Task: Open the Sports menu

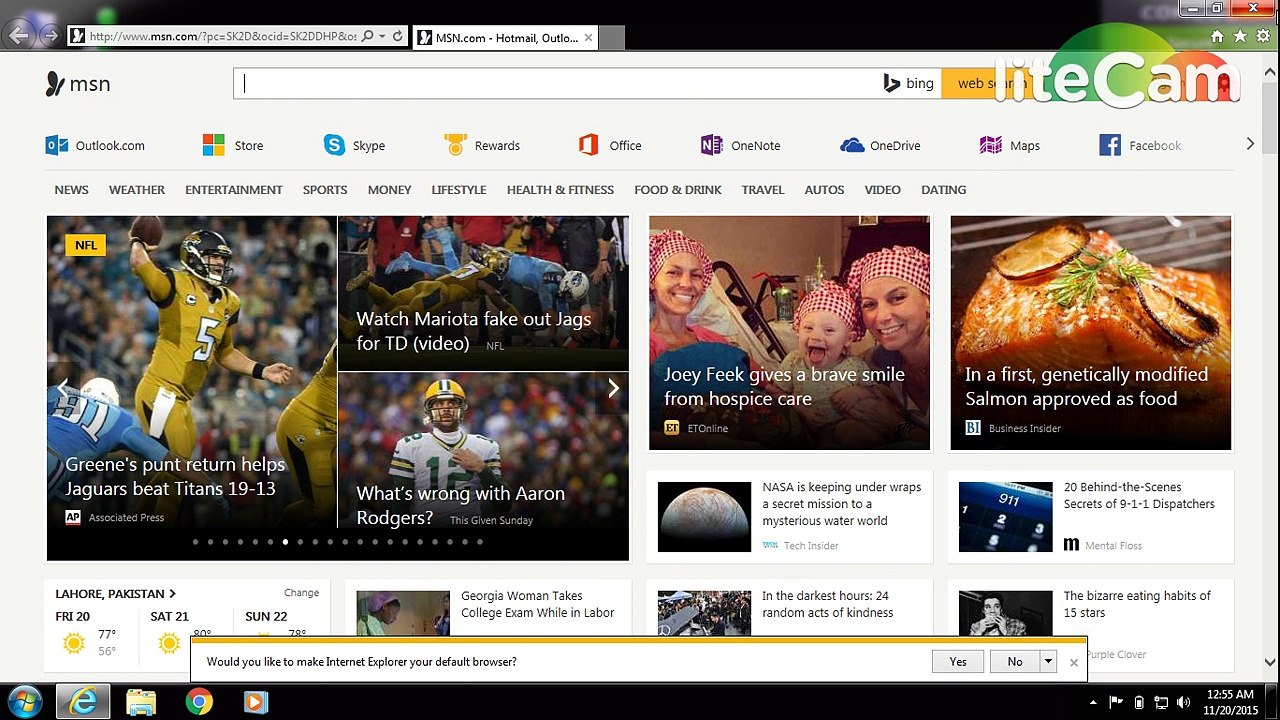Action: pyautogui.click(x=325, y=190)
